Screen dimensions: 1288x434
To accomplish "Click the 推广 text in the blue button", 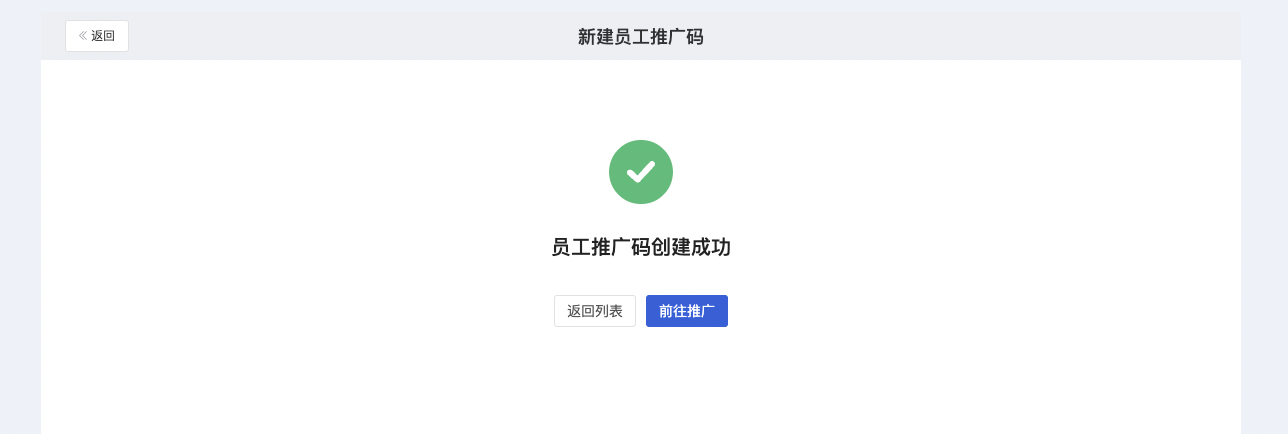I will pos(701,311).
